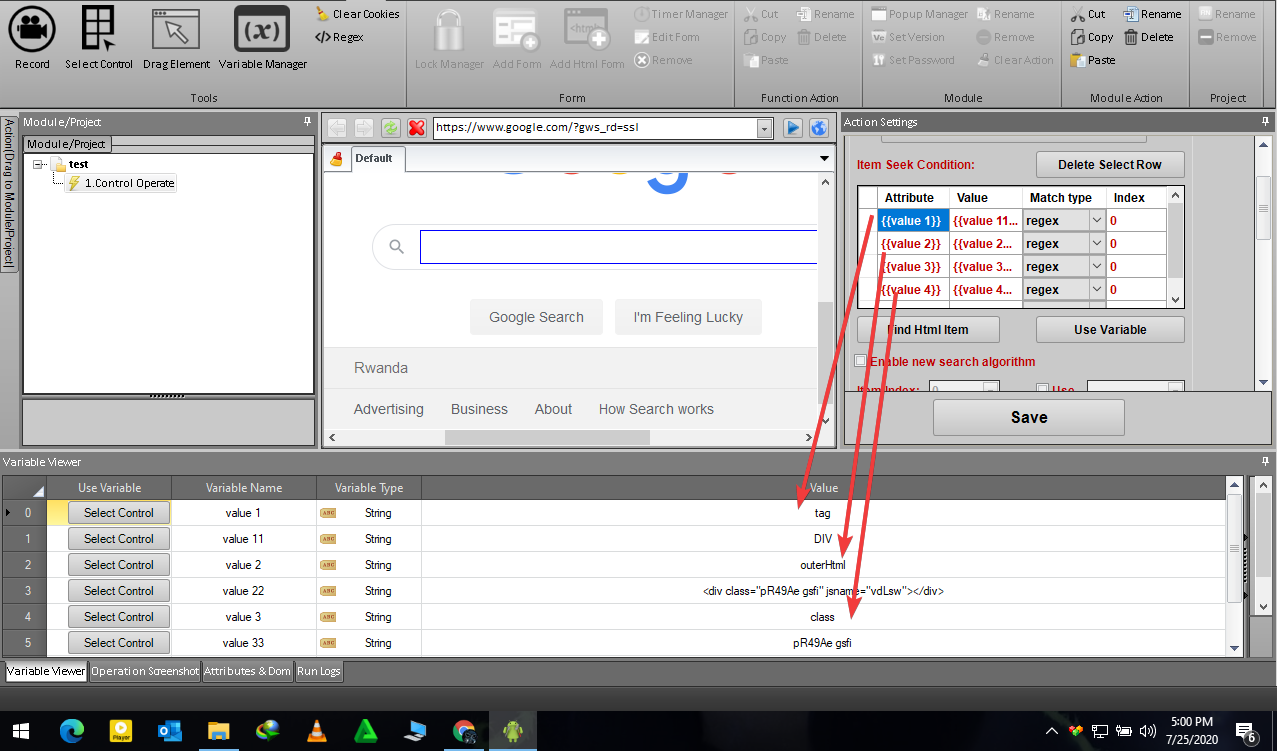Click the browser's horizontal scrollbar thumb
The image size is (1277, 751).
click(x=547, y=438)
